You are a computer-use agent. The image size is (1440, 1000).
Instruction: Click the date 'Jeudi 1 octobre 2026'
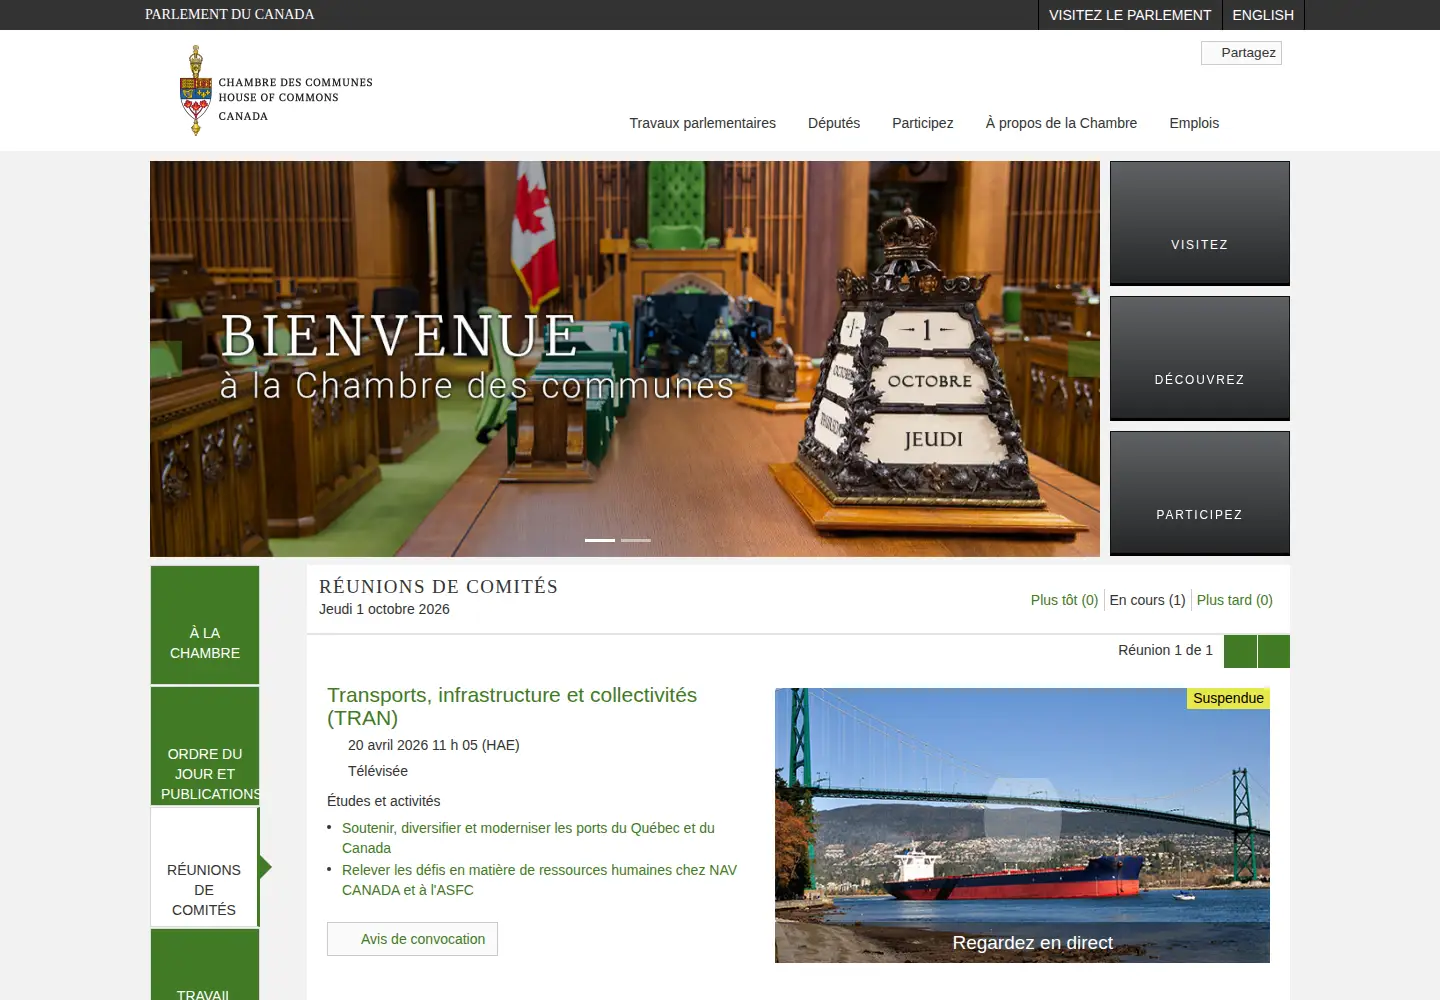point(384,609)
